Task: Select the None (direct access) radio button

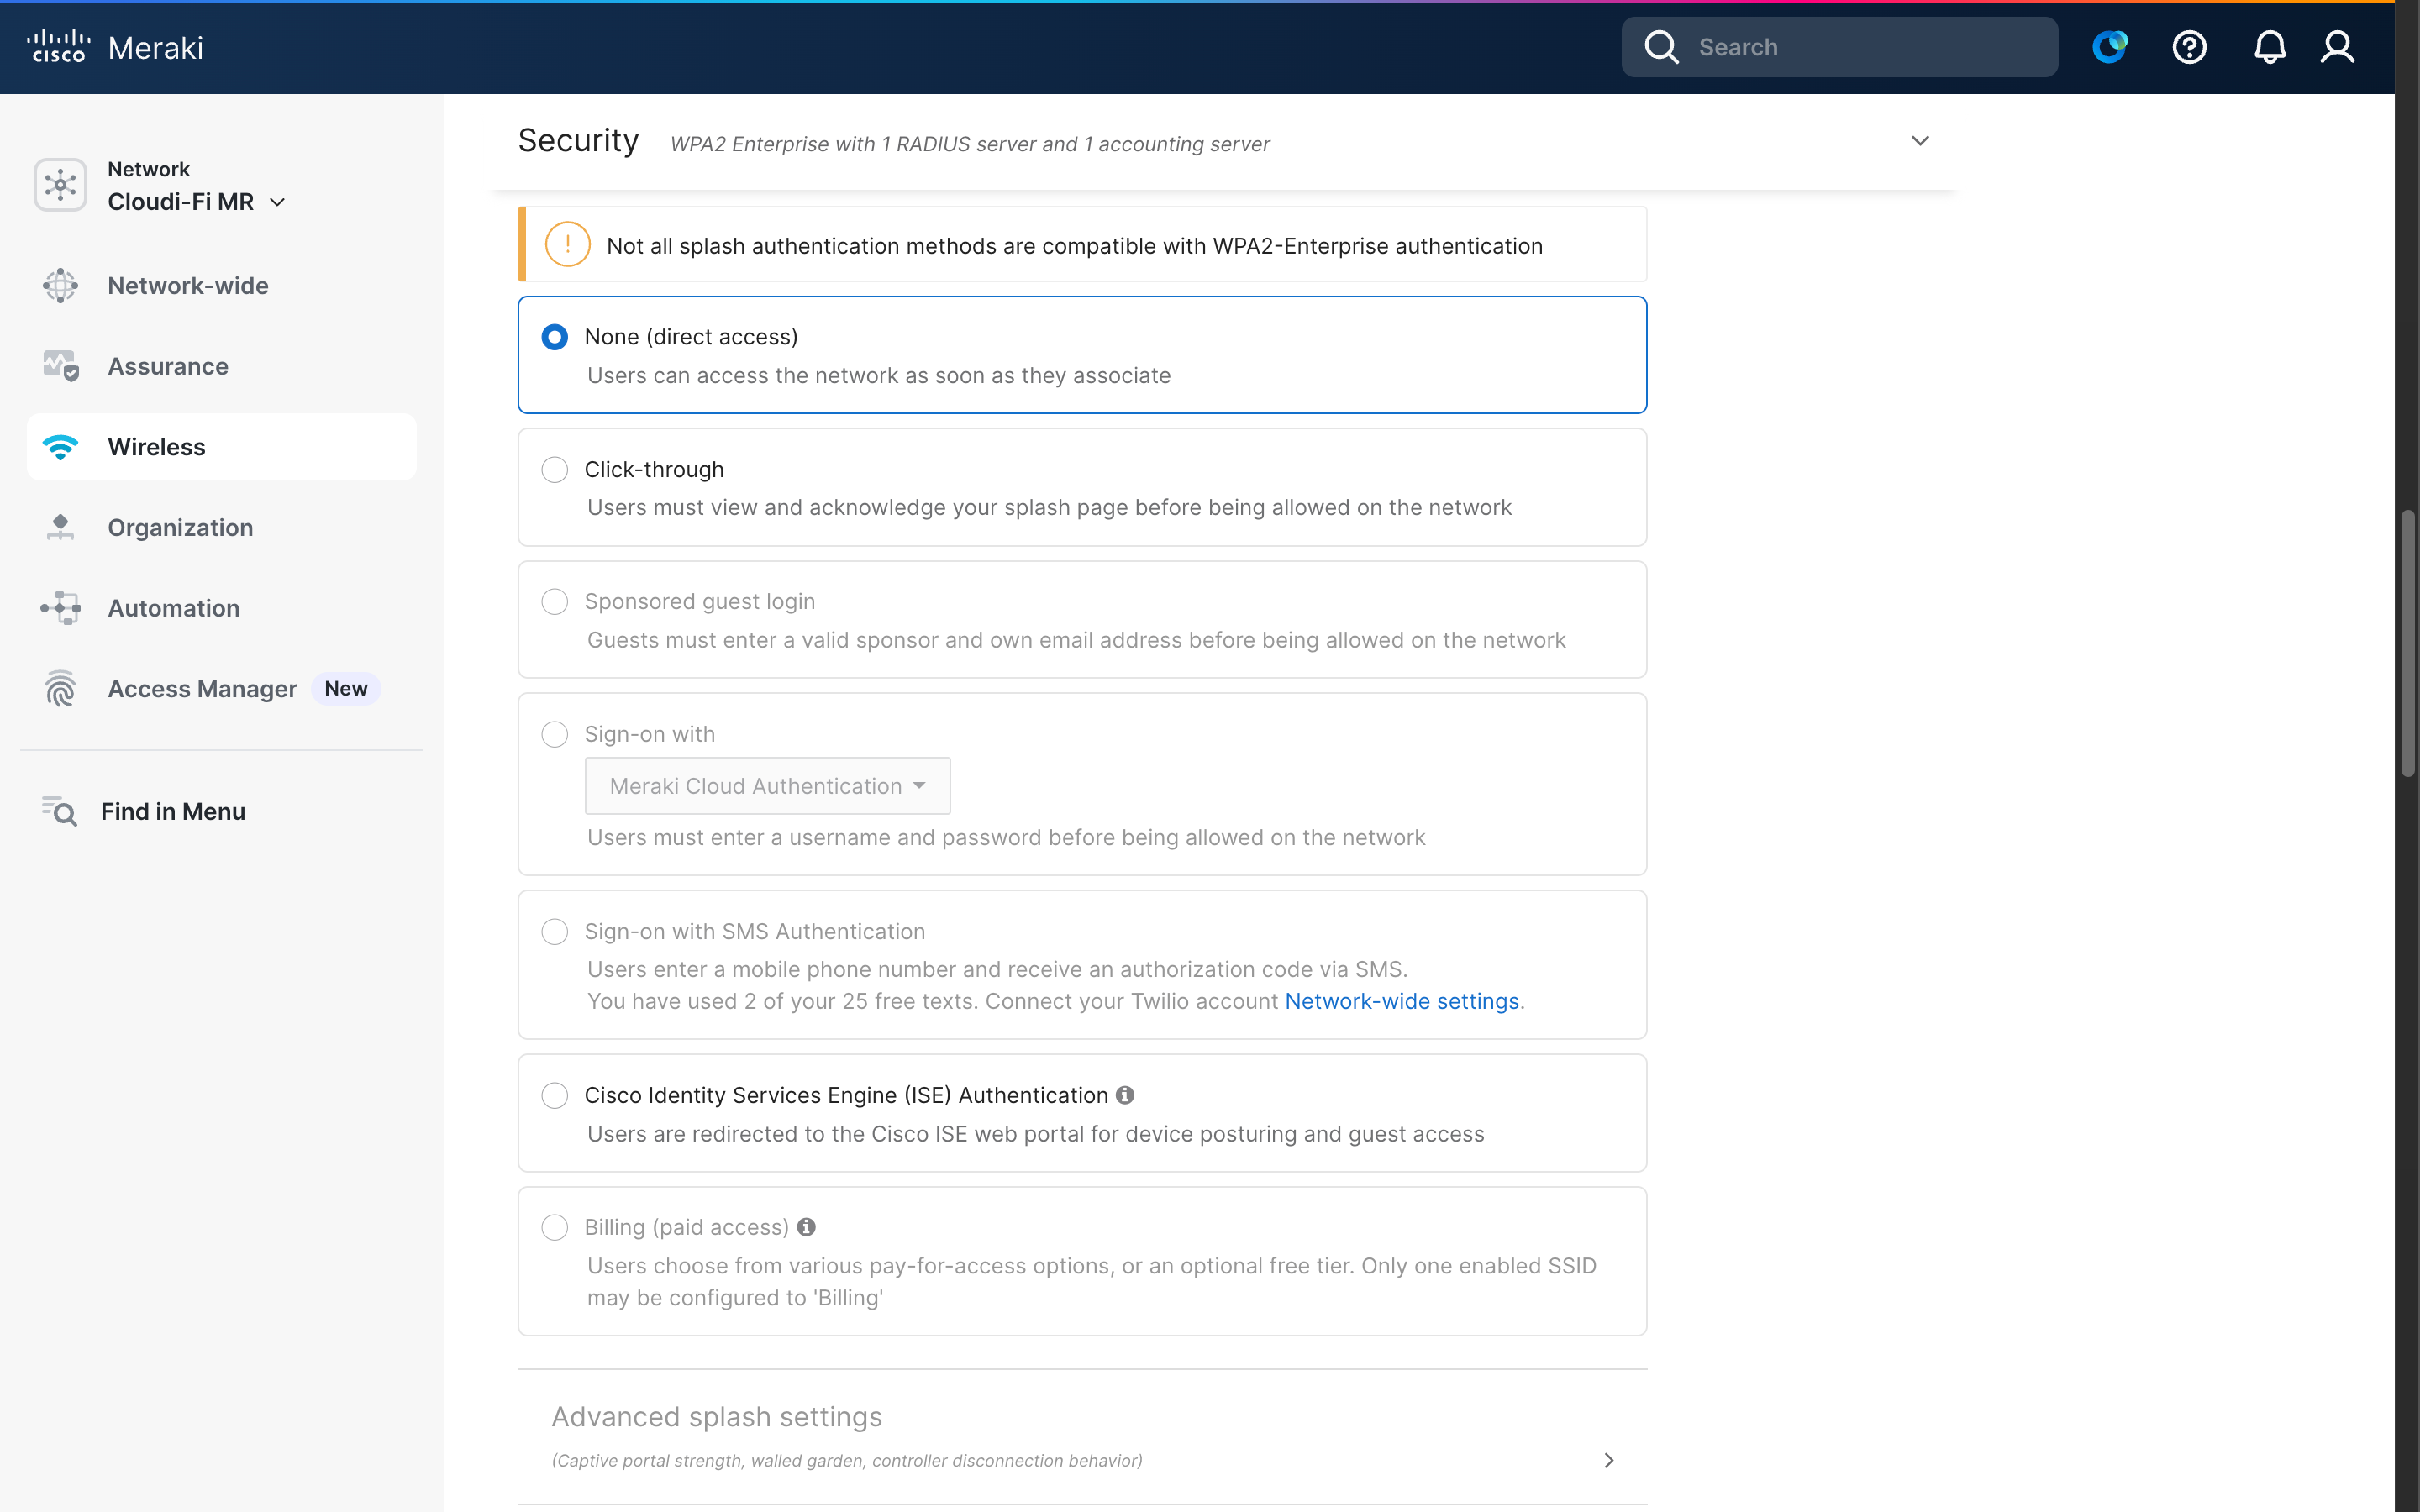Action: (x=555, y=337)
